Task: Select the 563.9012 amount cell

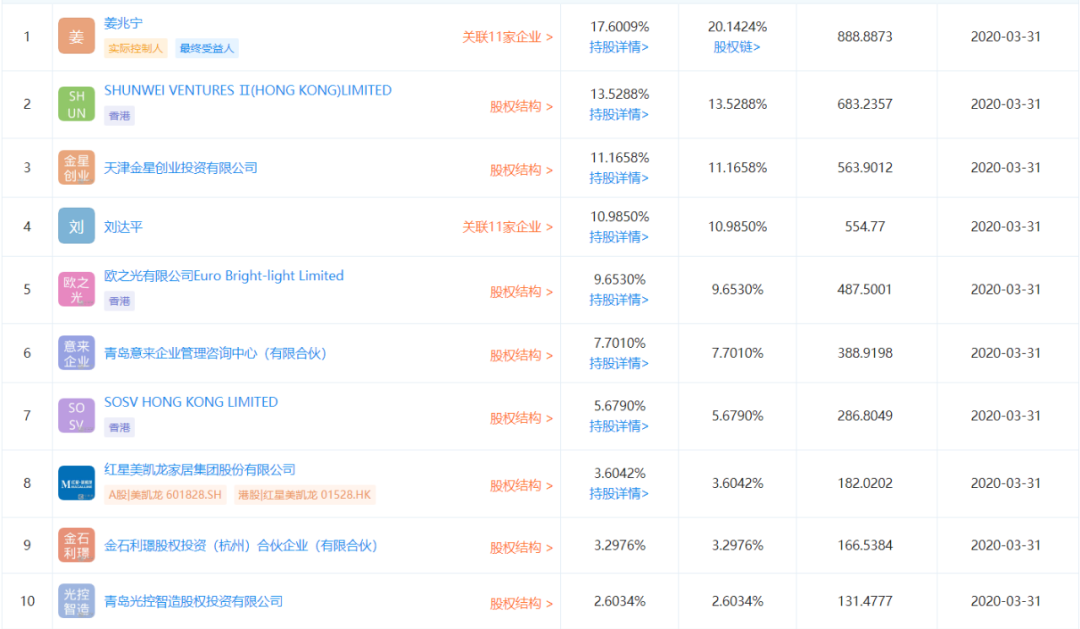Action: coord(865,167)
